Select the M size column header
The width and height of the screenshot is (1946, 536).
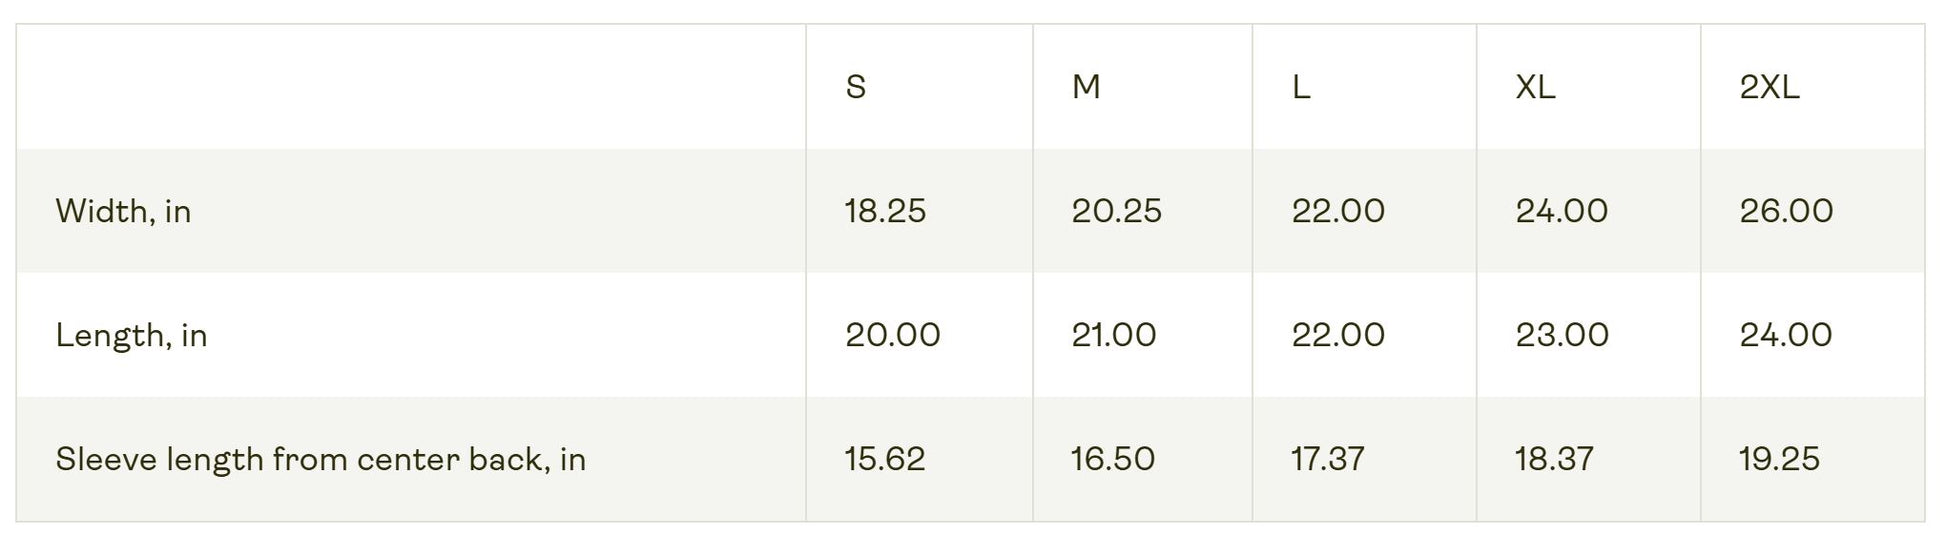click(x=1086, y=88)
